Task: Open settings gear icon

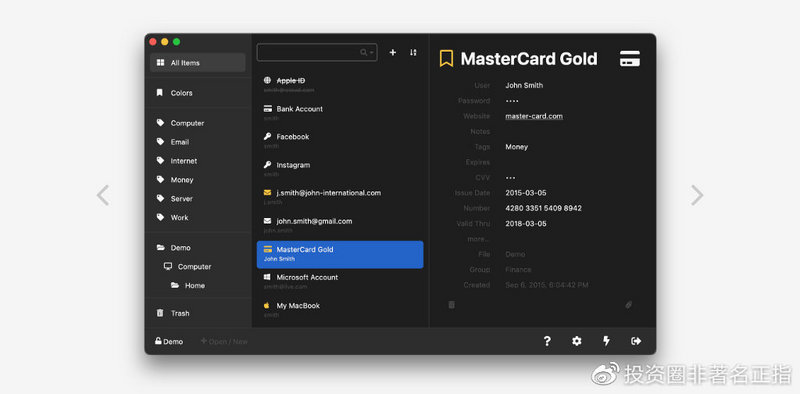Action: [577, 341]
